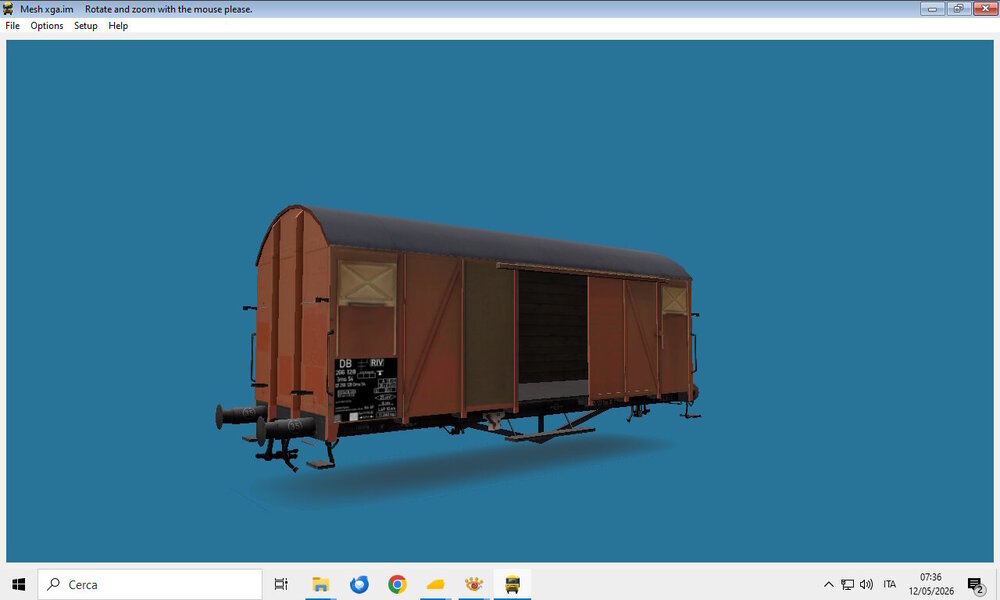Open the notification center with 2 alerts
Viewport: 1000px width, 600px height.
coord(976,585)
